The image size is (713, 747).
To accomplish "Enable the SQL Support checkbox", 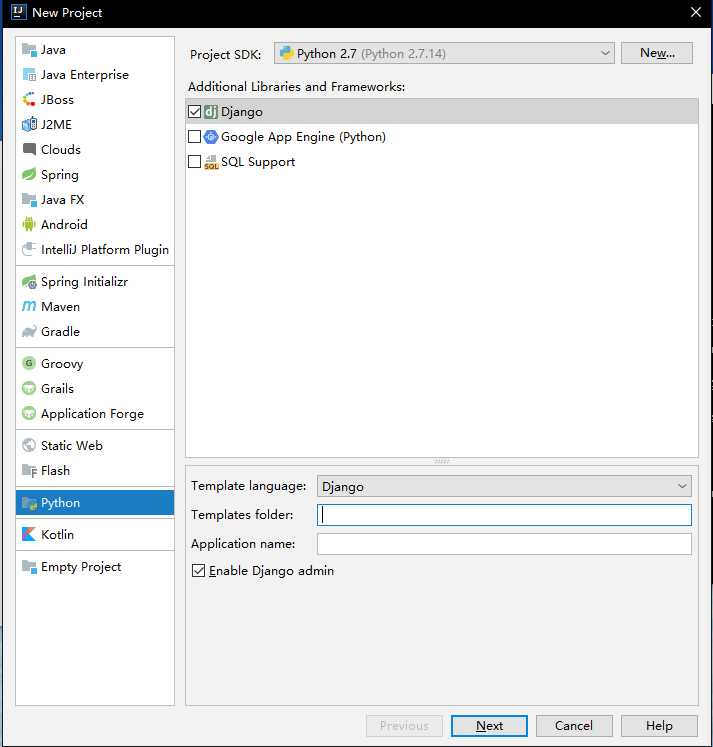I will 194,162.
